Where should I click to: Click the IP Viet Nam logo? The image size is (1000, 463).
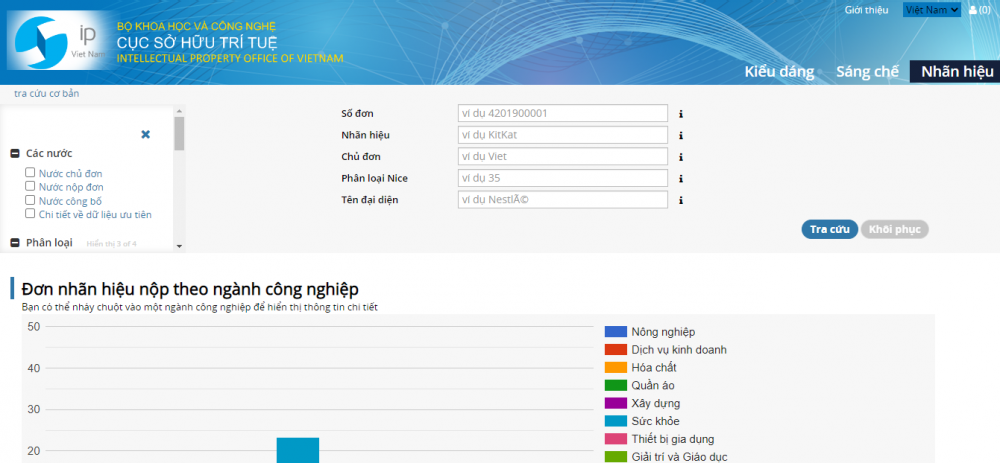(57, 40)
